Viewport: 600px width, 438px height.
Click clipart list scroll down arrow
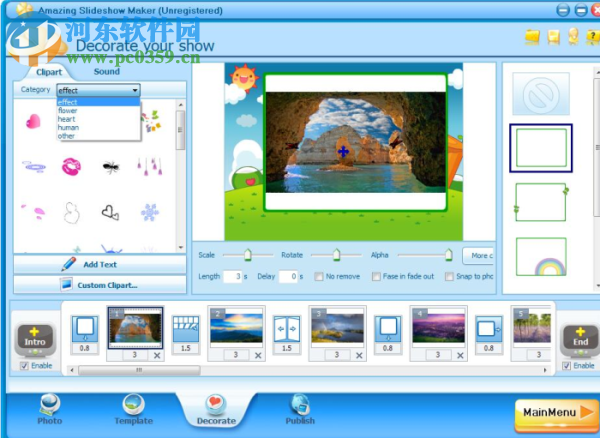click(x=181, y=247)
